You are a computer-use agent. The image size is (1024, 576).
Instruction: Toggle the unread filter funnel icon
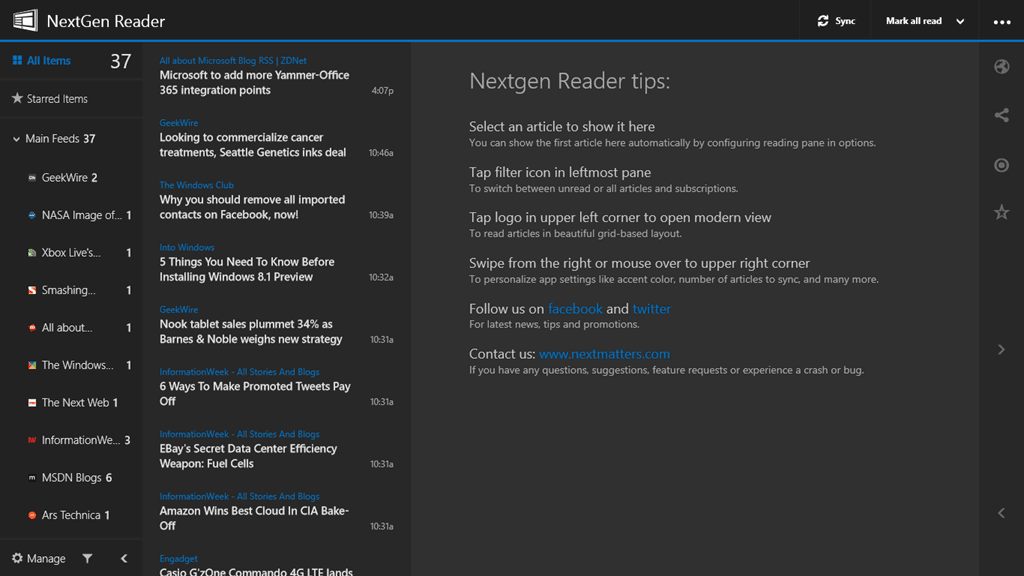click(87, 559)
